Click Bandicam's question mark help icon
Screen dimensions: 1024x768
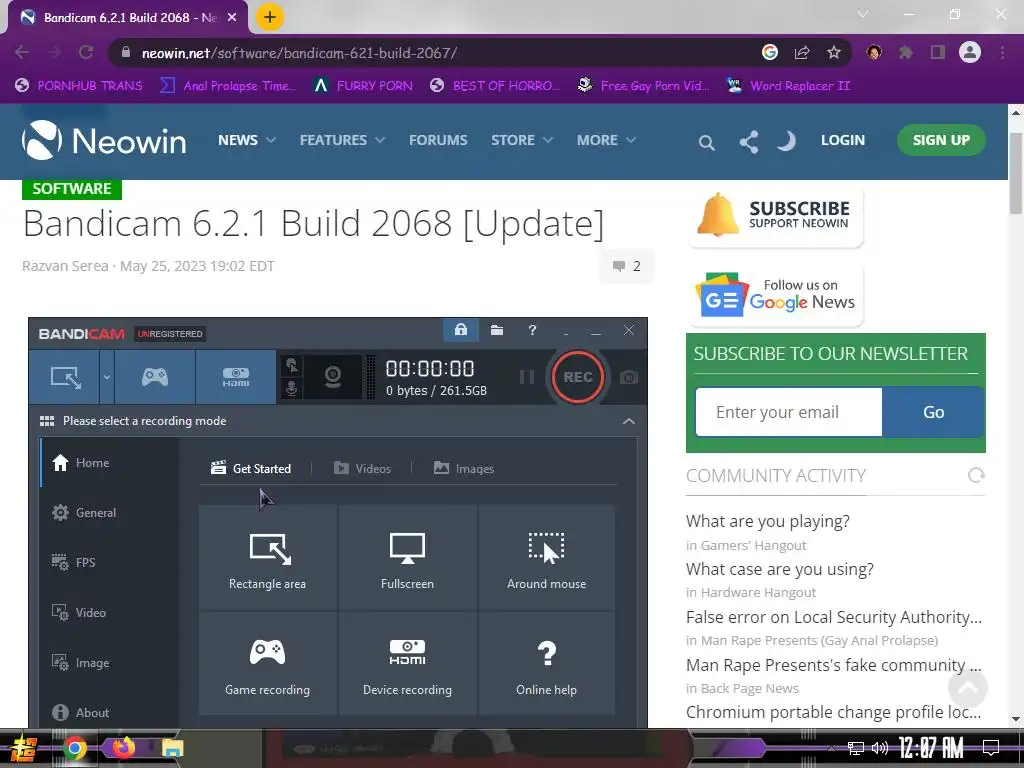tap(532, 330)
